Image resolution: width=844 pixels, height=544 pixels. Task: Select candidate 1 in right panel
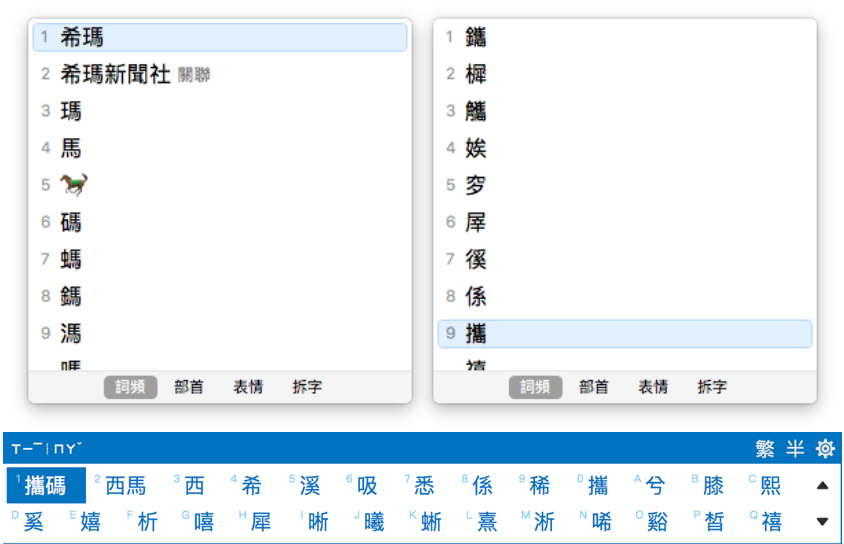coord(624,37)
